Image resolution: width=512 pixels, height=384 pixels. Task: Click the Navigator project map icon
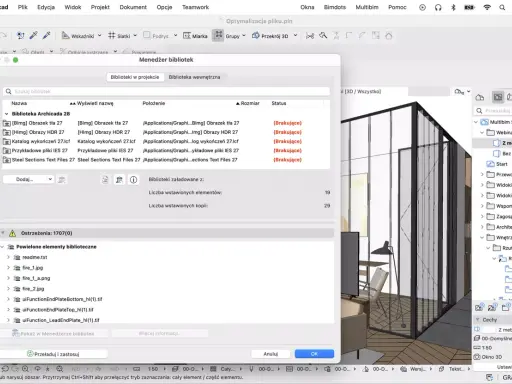[x=480, y=97]
